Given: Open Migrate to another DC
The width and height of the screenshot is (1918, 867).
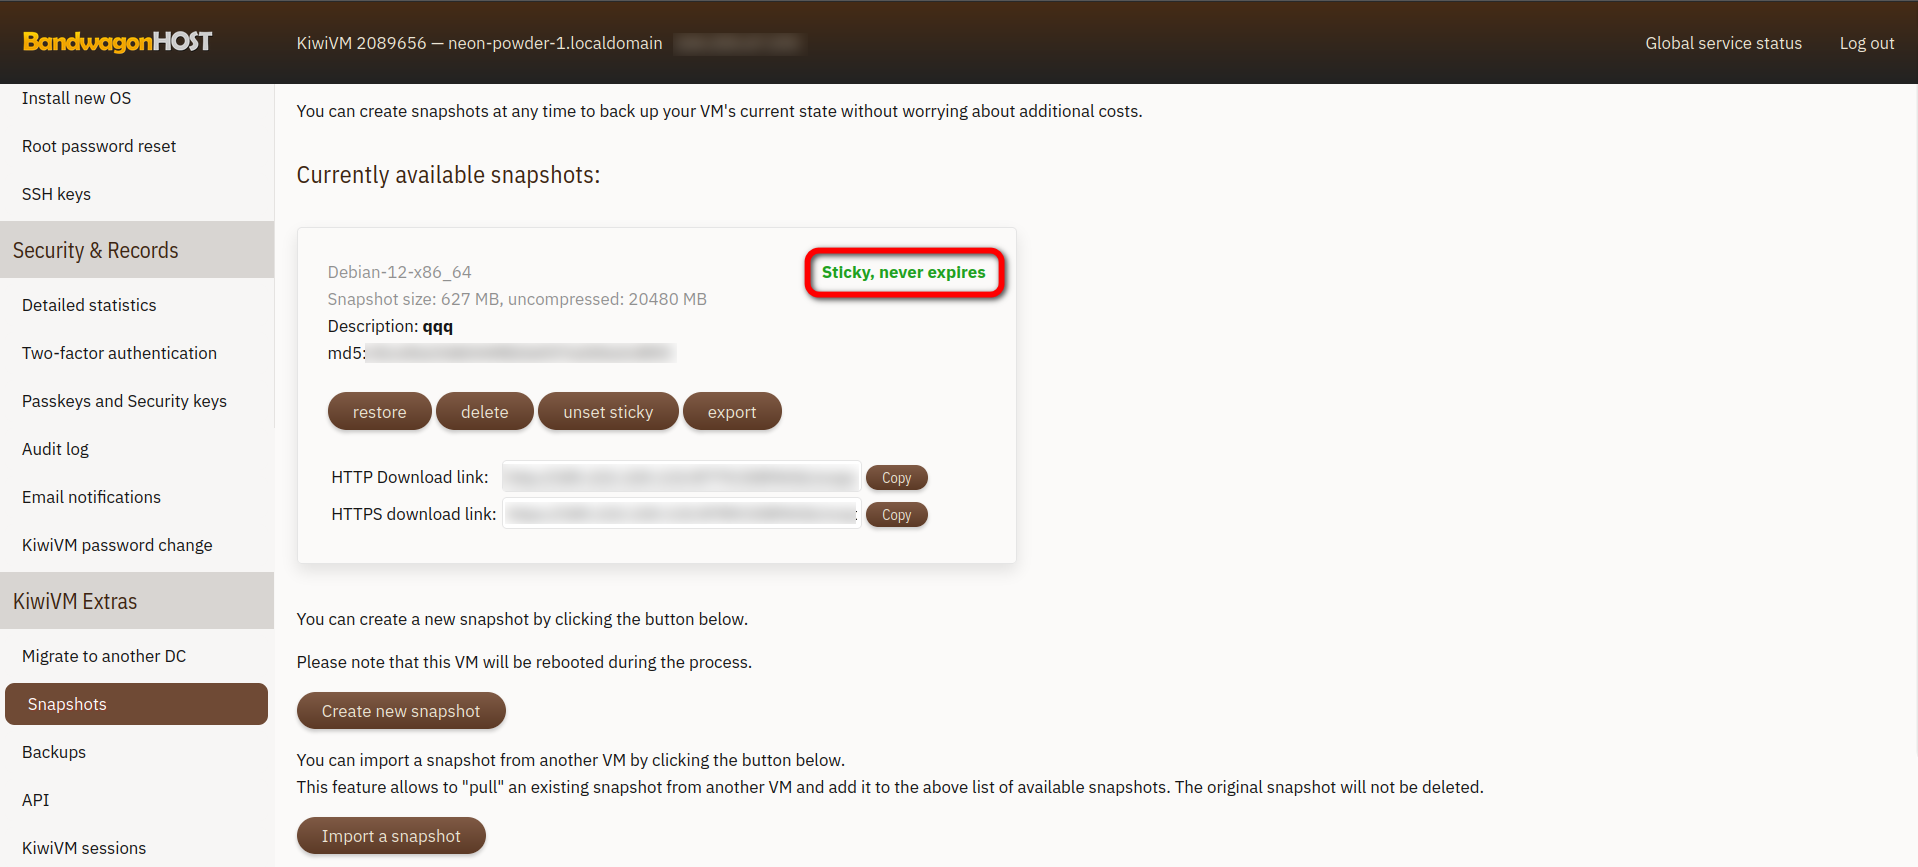Looking at the screenshot, I should click(104, 656).
